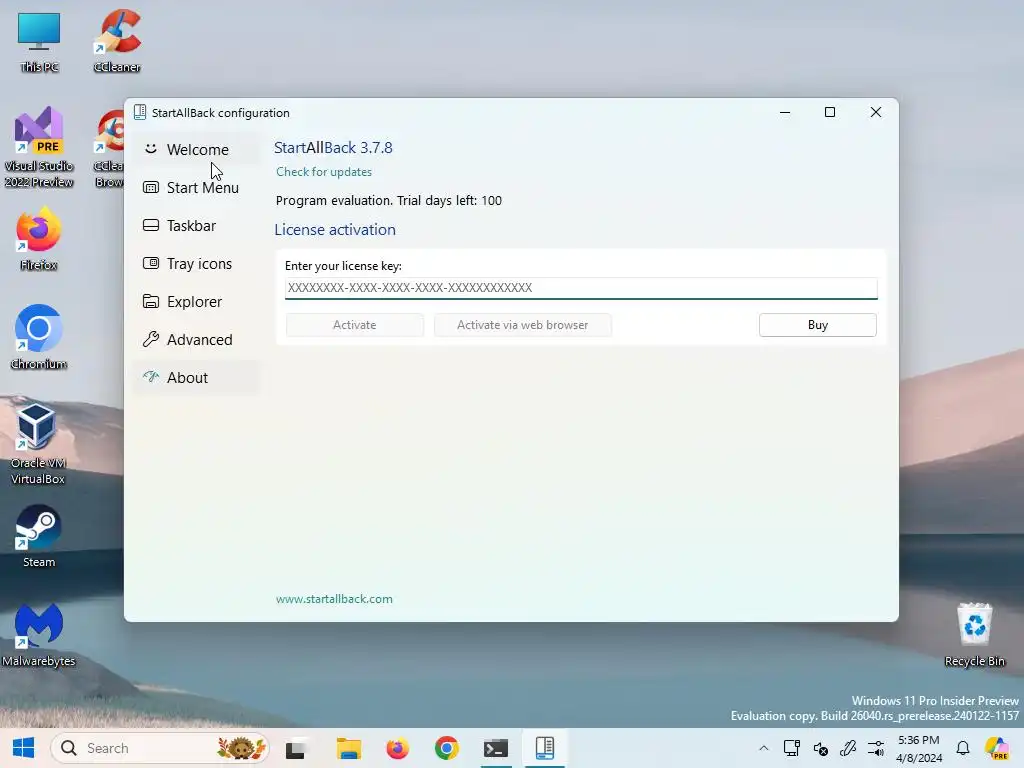1024x768 pixels.
Task: Select the Tray icons page
Action: 197,263
